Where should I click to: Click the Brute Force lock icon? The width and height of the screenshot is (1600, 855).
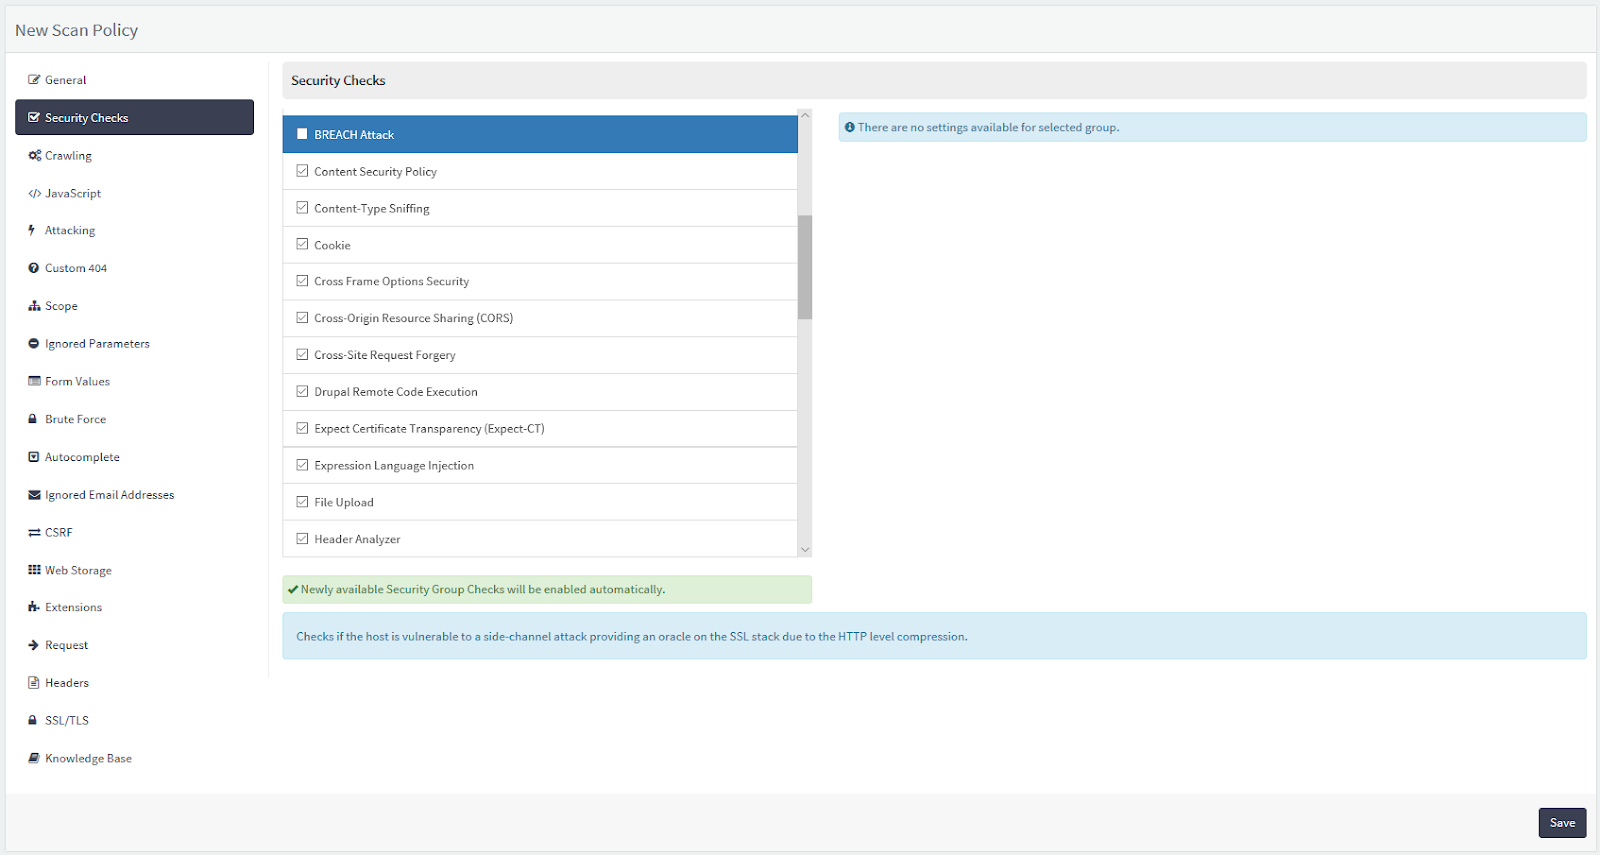(x=33, y=419)
